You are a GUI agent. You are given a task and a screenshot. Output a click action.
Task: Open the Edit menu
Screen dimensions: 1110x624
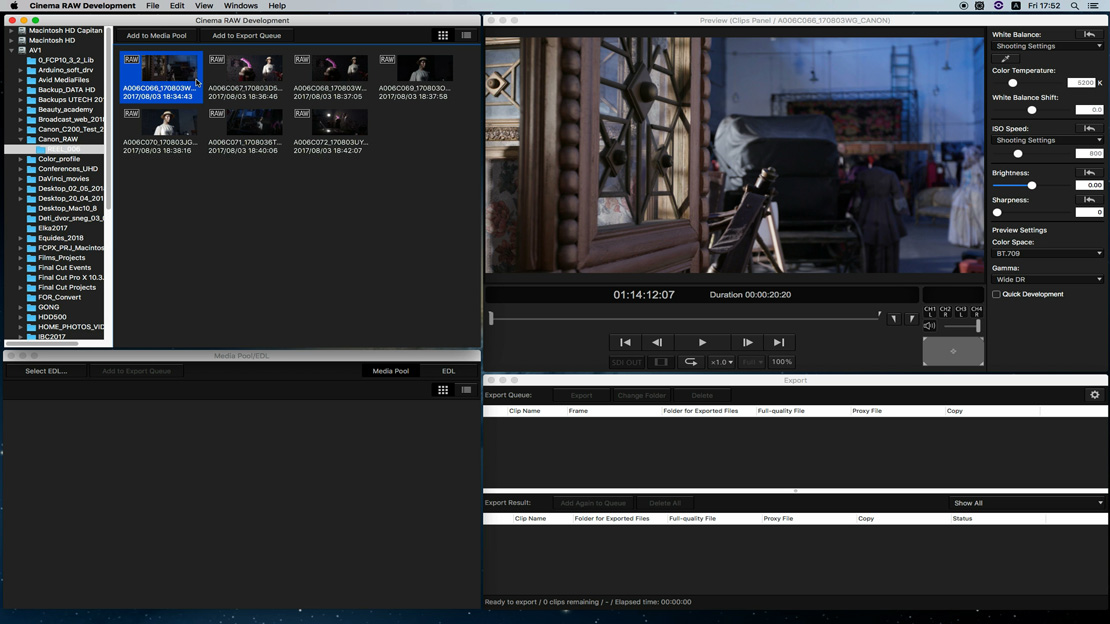point(177,6)
